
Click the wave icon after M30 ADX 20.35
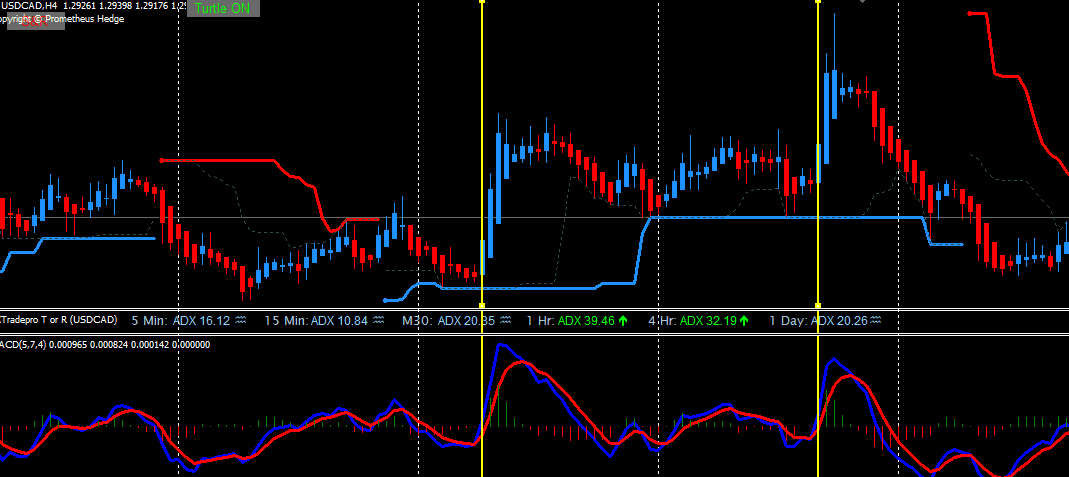[507, 320]
